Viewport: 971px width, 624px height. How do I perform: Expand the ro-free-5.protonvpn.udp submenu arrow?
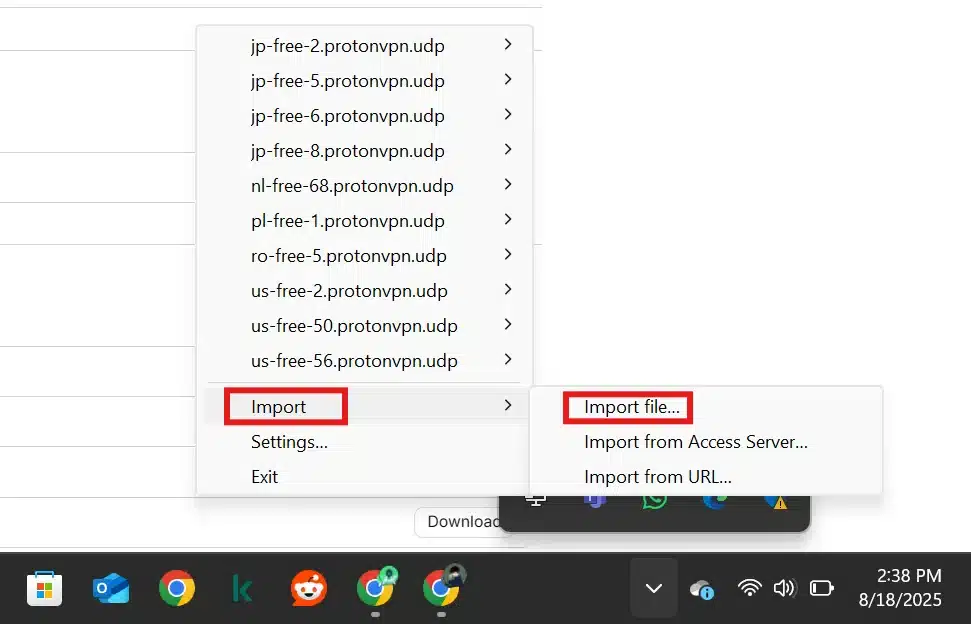pos(508,254)
